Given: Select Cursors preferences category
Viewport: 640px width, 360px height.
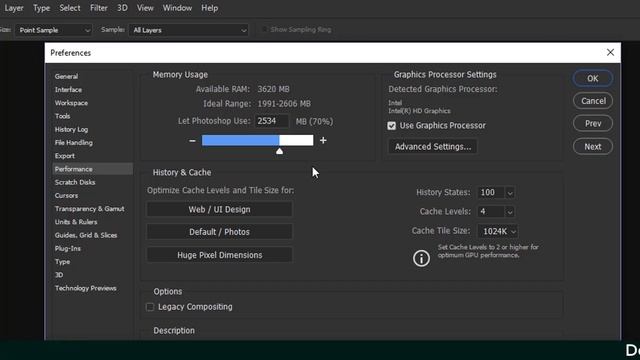Looking at the screenshot, I should coord(66,196).
